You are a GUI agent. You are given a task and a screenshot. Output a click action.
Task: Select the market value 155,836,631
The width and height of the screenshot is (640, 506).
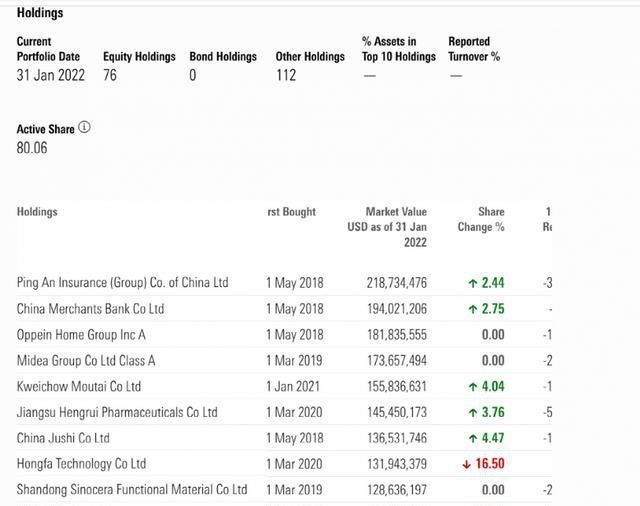click(397, 386)
